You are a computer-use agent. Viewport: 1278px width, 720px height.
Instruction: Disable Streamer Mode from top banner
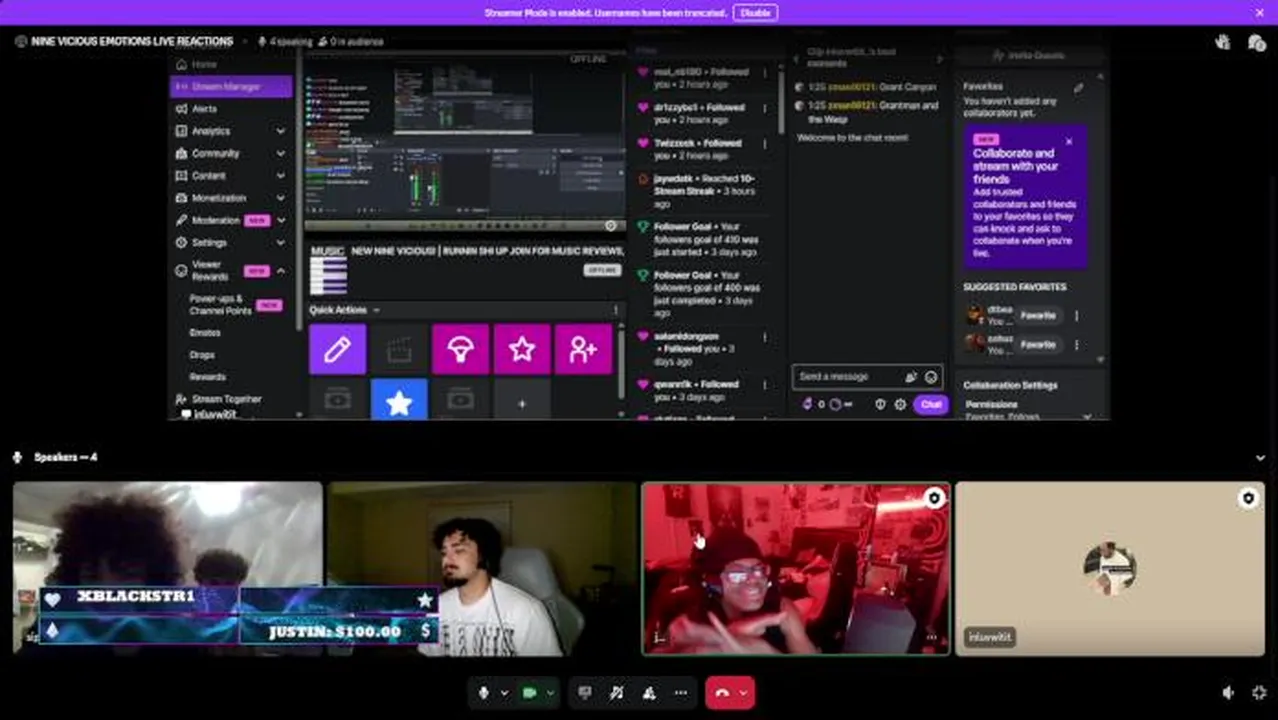click(x=755, y=13)
